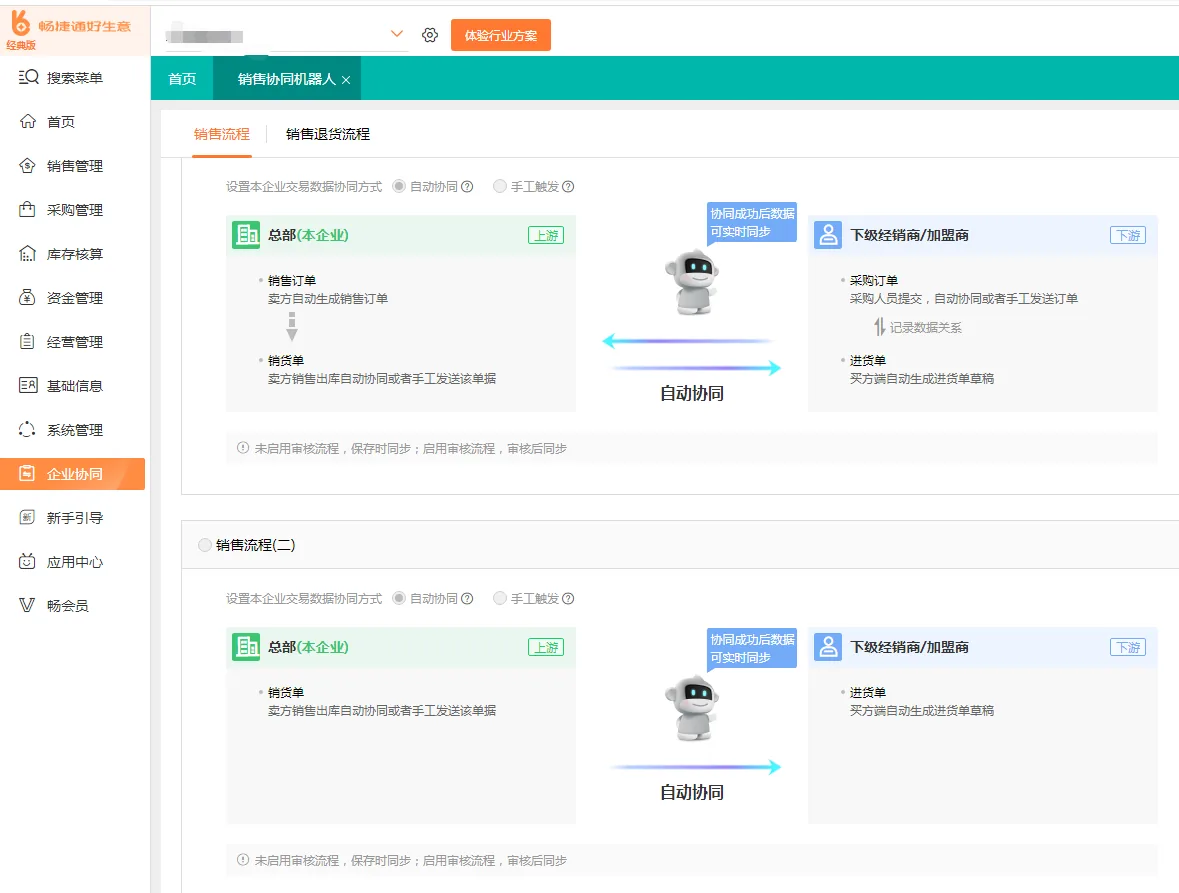Click the 上游 tag in the first 总部 card
The image size is (1179, 893).
[x=546, y=235]
